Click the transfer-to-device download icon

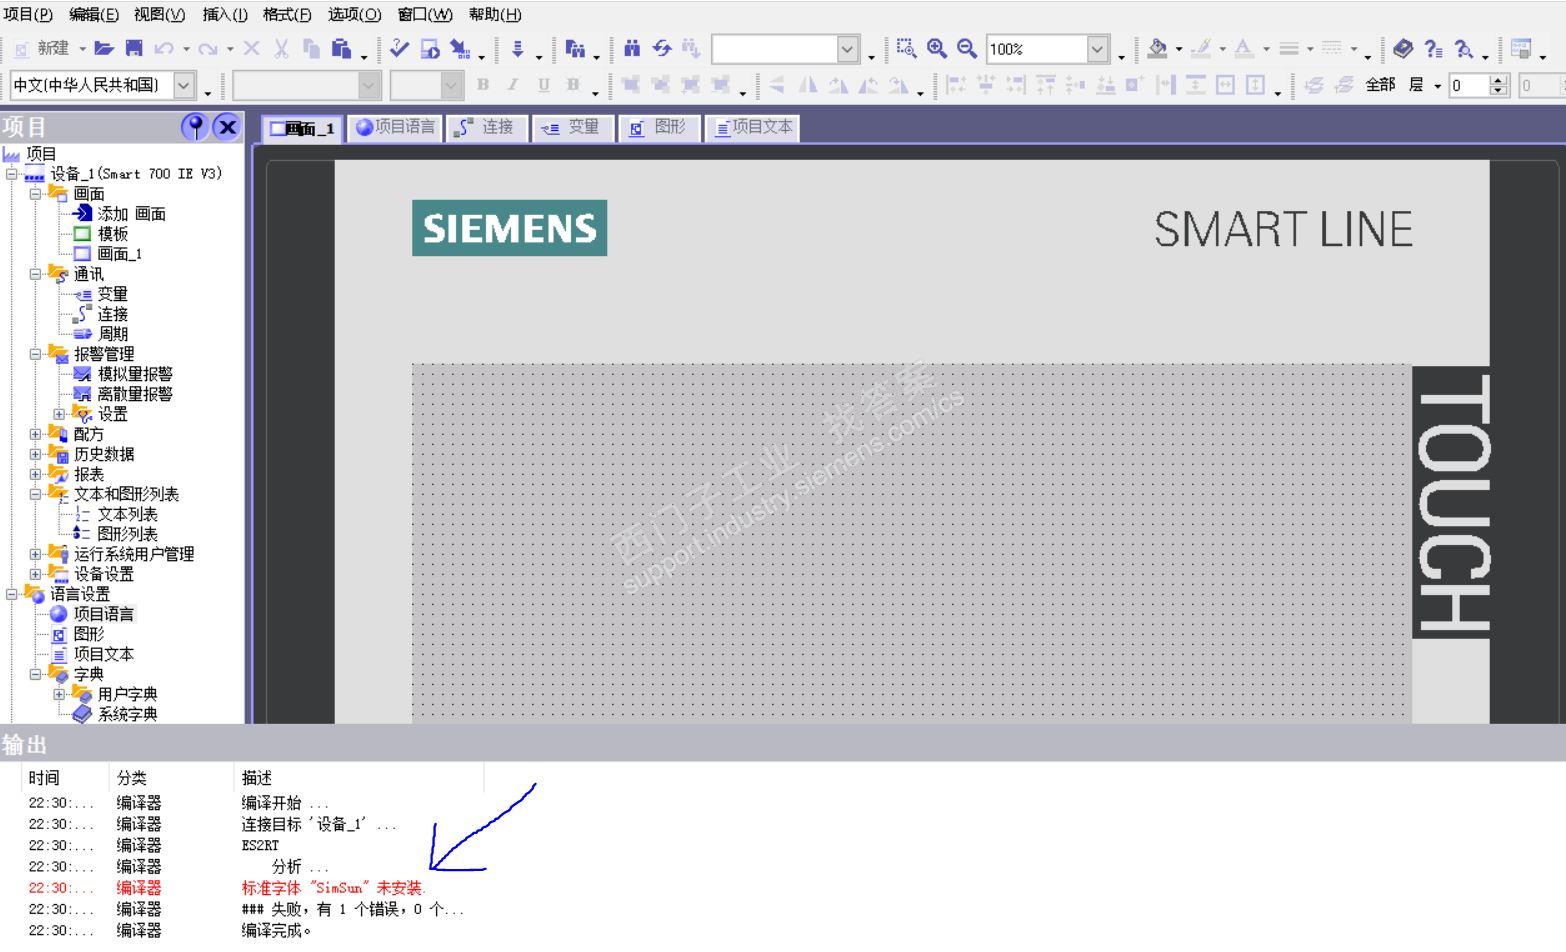[518, 48]
